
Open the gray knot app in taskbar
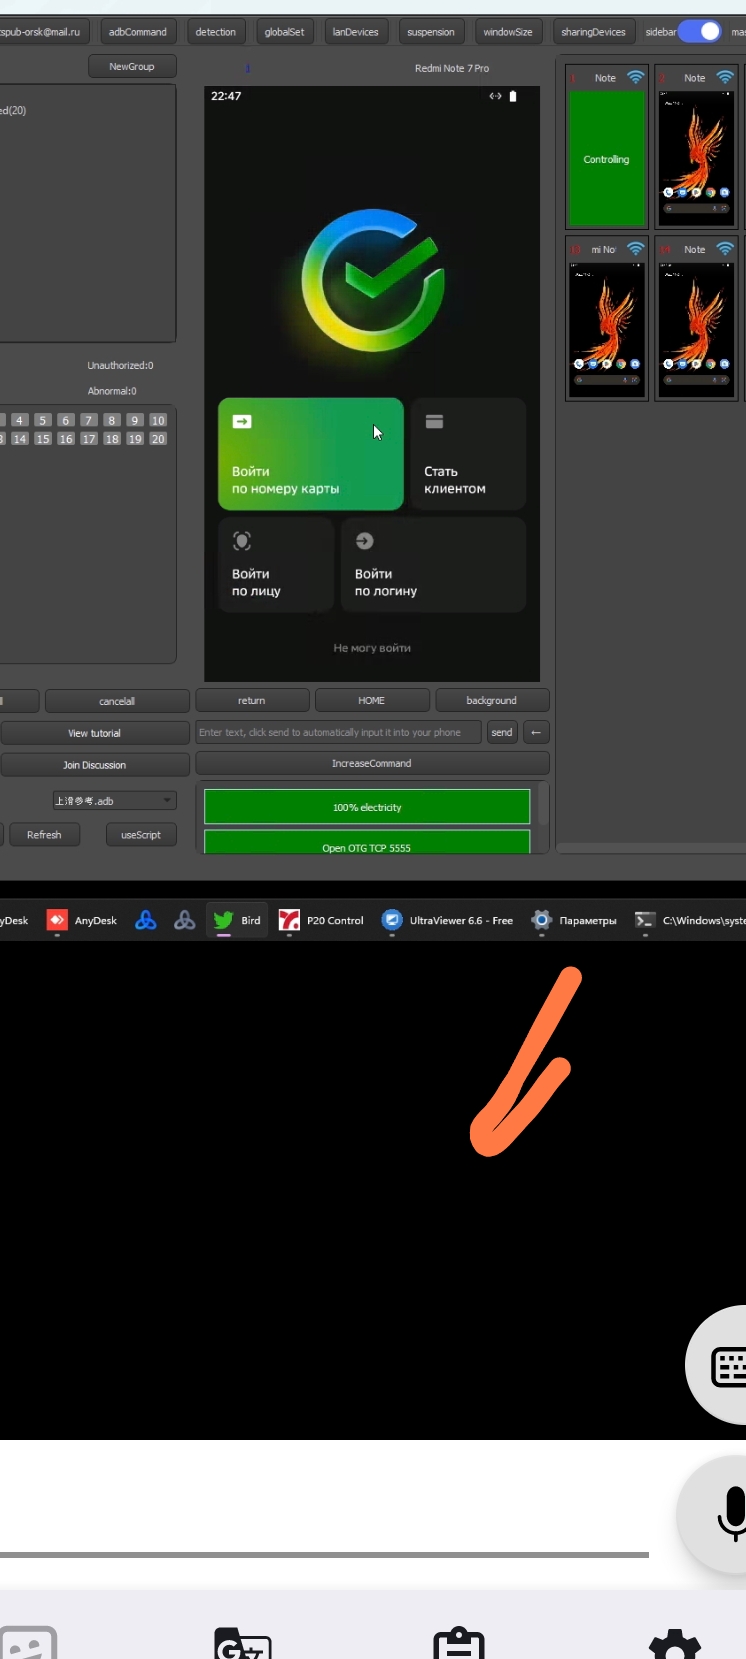[185, 920]
